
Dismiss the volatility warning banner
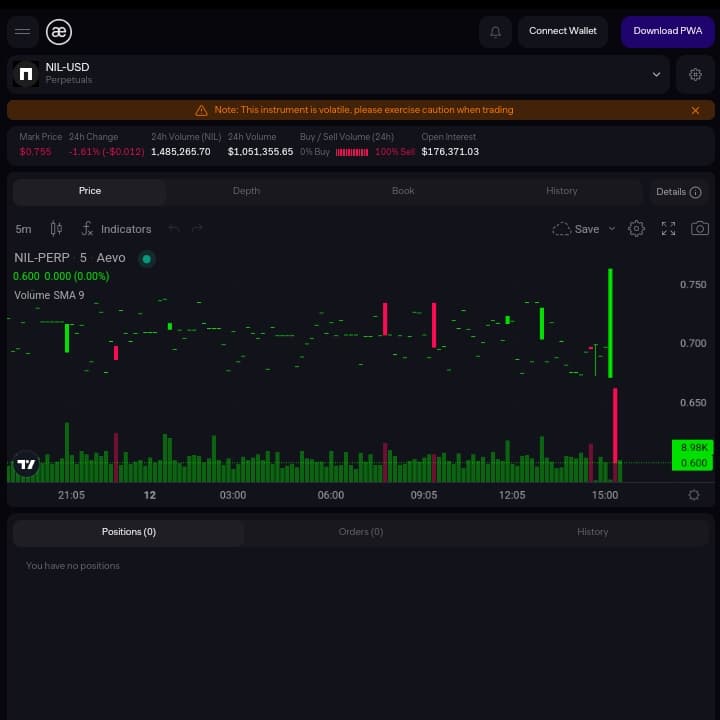point(695,111)
